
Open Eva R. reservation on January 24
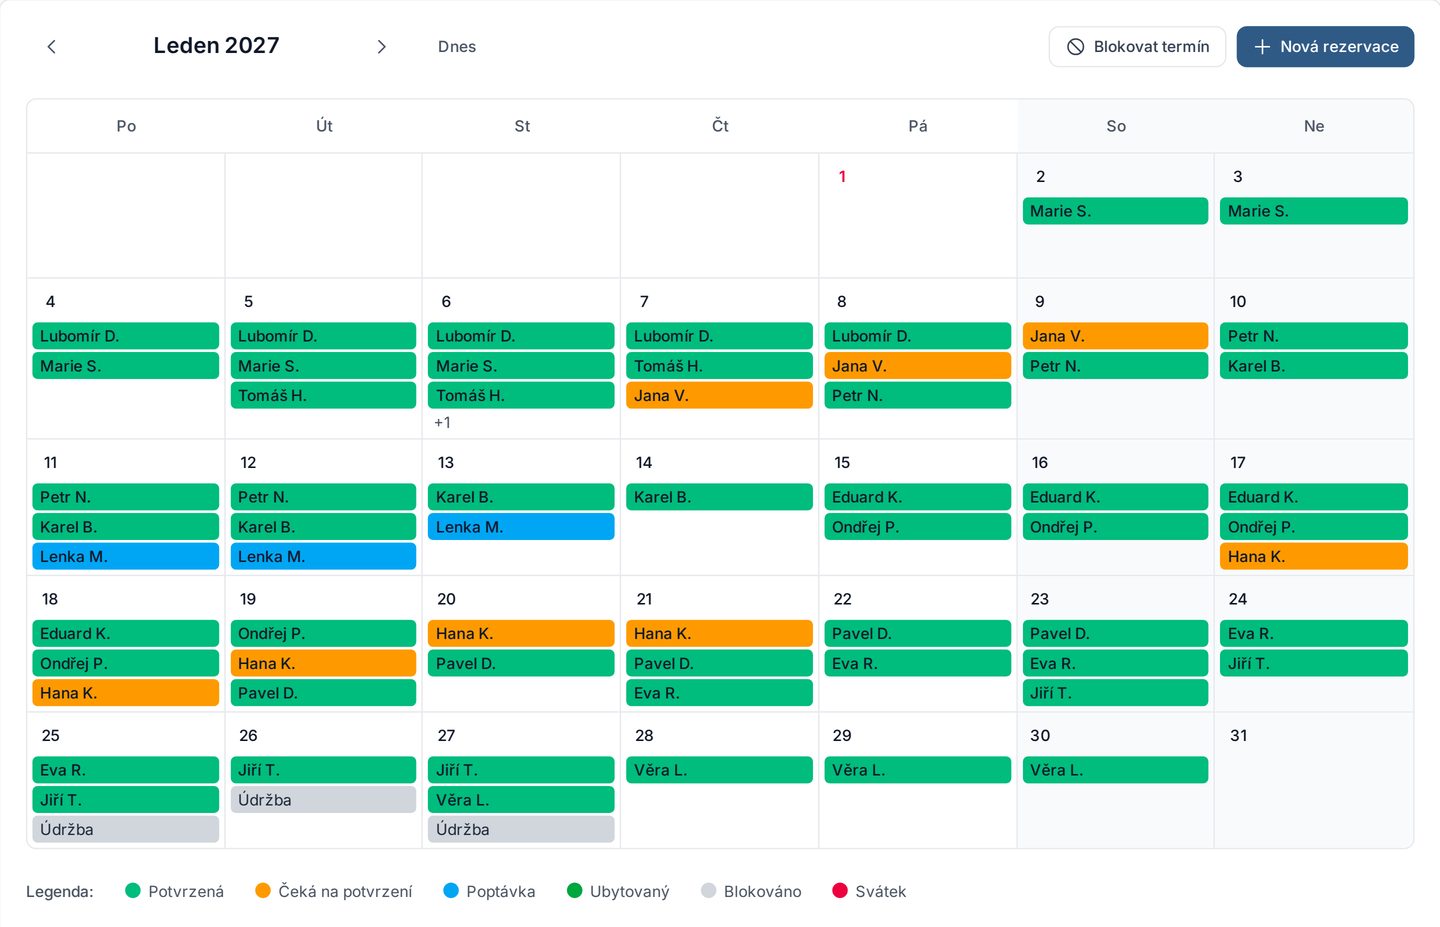[1313, 634]
